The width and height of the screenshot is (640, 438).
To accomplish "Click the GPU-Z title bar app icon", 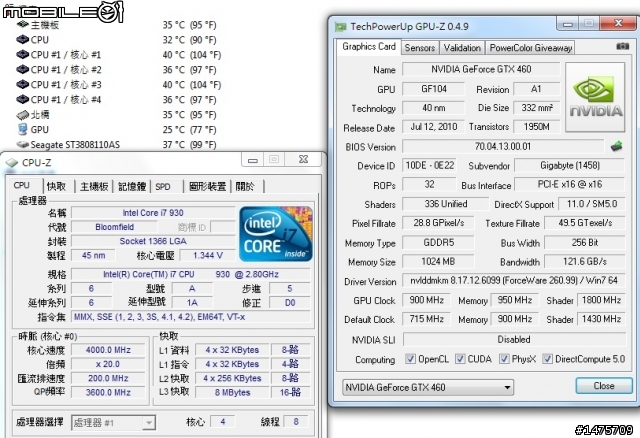I will coord(340,27).
